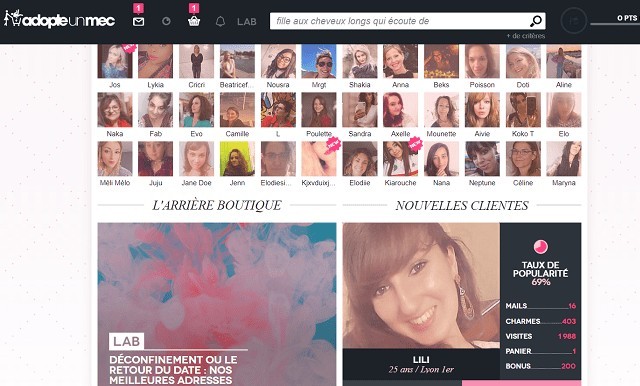Open Eve's profile thumbnail
The image size is (640, 386).
click(196, 110)
